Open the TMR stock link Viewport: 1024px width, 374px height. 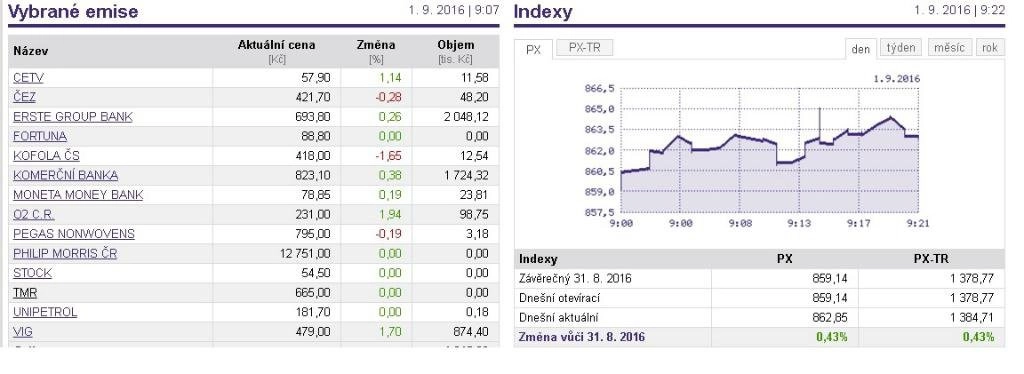click(x=25, y=292)
